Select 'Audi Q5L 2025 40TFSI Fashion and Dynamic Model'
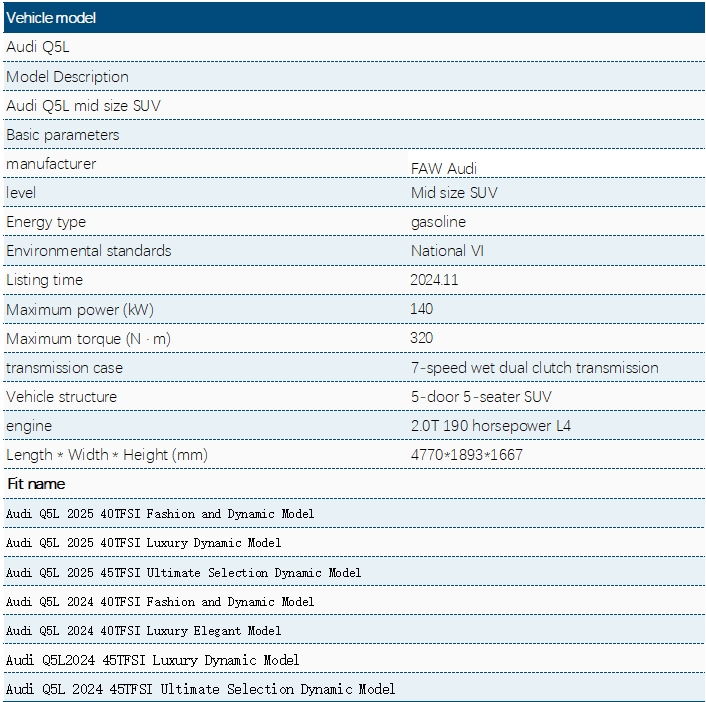This screenshot has height=702, width=706. [x=160, y=514]
